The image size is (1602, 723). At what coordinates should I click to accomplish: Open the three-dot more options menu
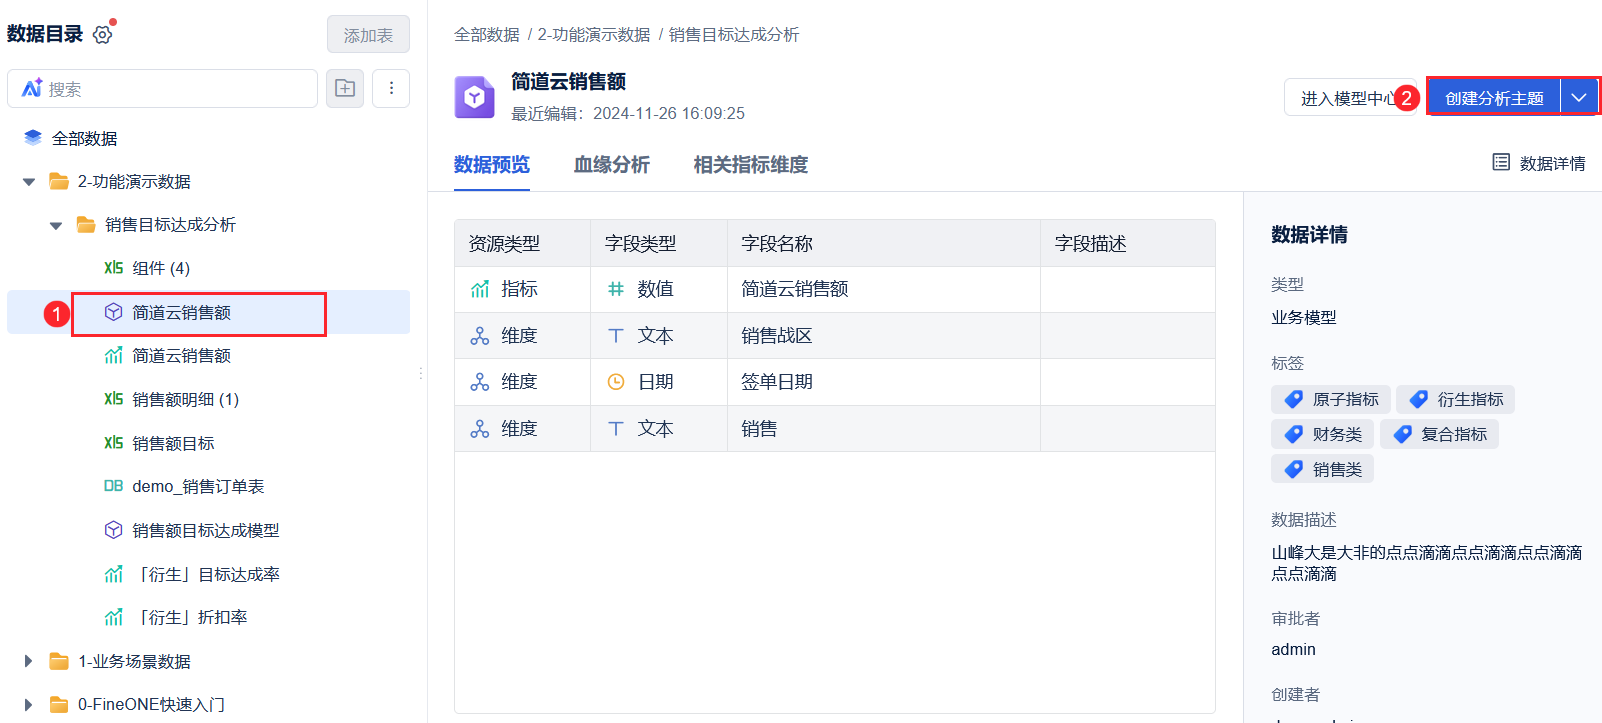pyautogui.click(x=391, y=88)
